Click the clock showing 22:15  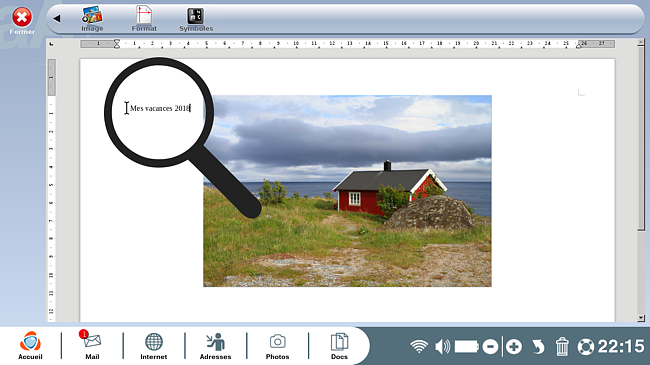click(x=621, y=346)
